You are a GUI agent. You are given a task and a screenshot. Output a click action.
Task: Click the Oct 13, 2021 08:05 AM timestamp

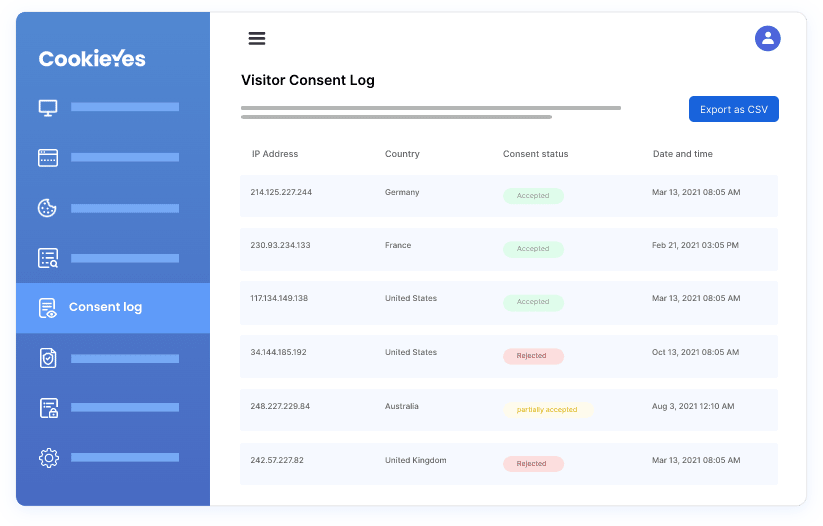[x=695, y=352]
